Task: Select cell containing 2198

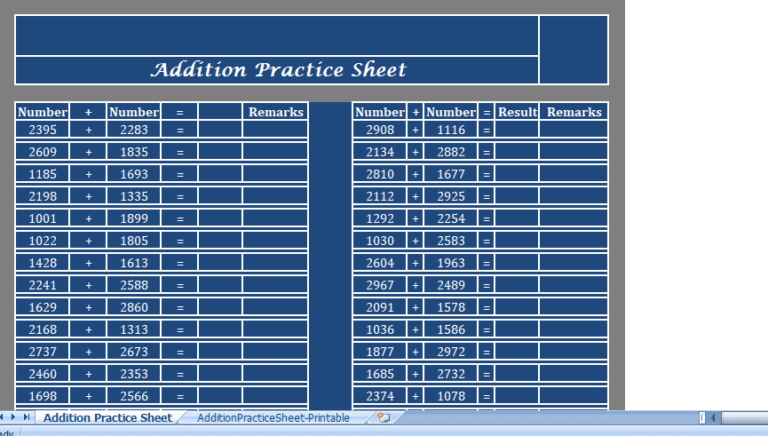Action: [x=43, y=196]
